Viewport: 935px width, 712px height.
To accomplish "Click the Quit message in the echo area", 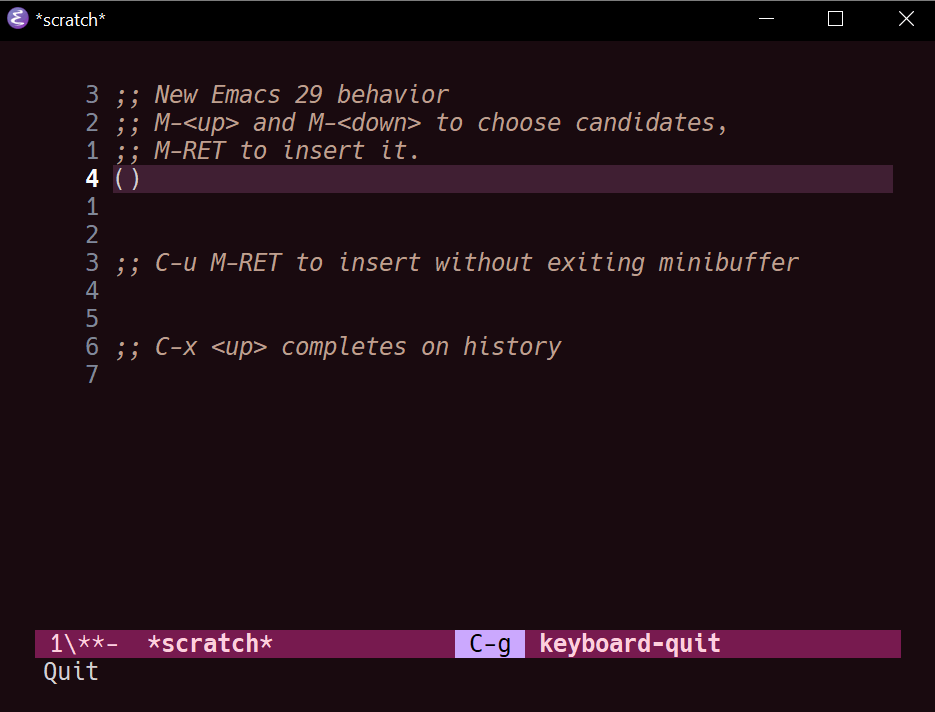I will point(71,672).
